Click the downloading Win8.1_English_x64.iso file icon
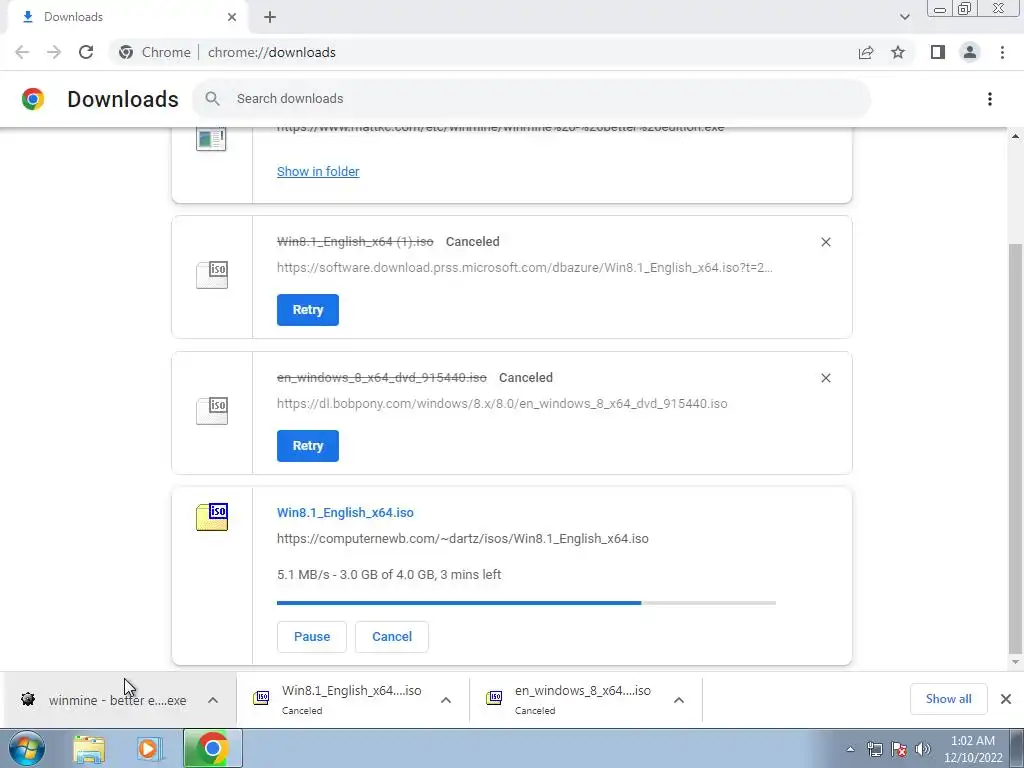Viewport: 1024px width, 768px height. (212, 517)
